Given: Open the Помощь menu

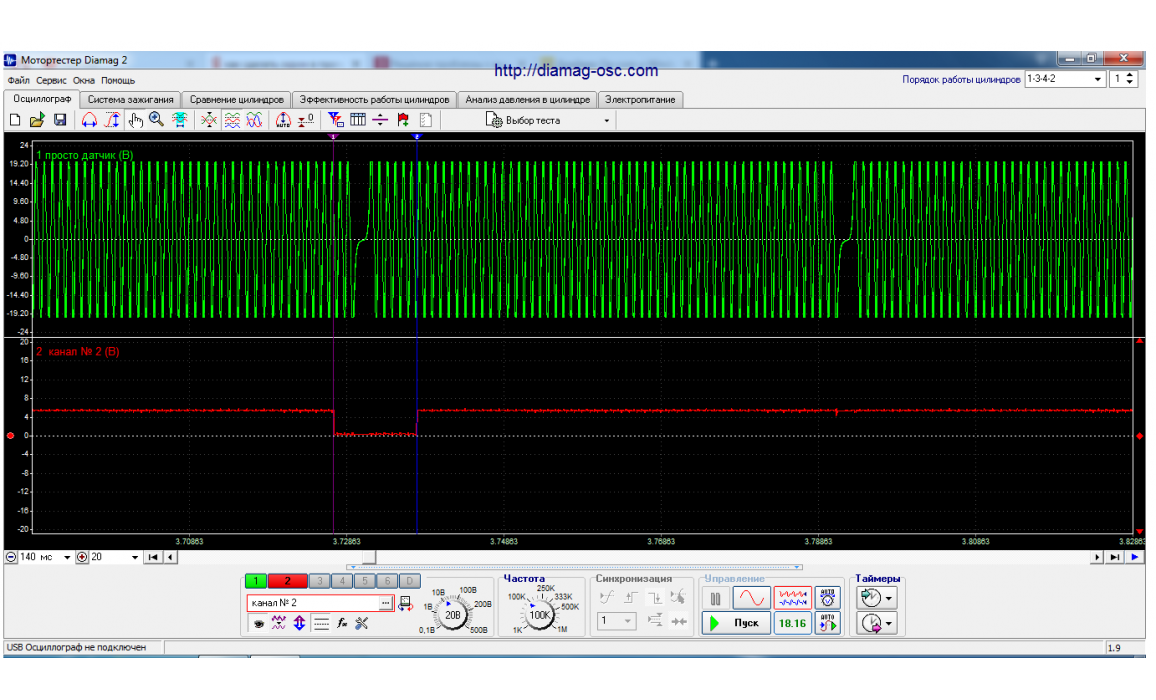Looking at the screenshot, I should pos(118,80).
